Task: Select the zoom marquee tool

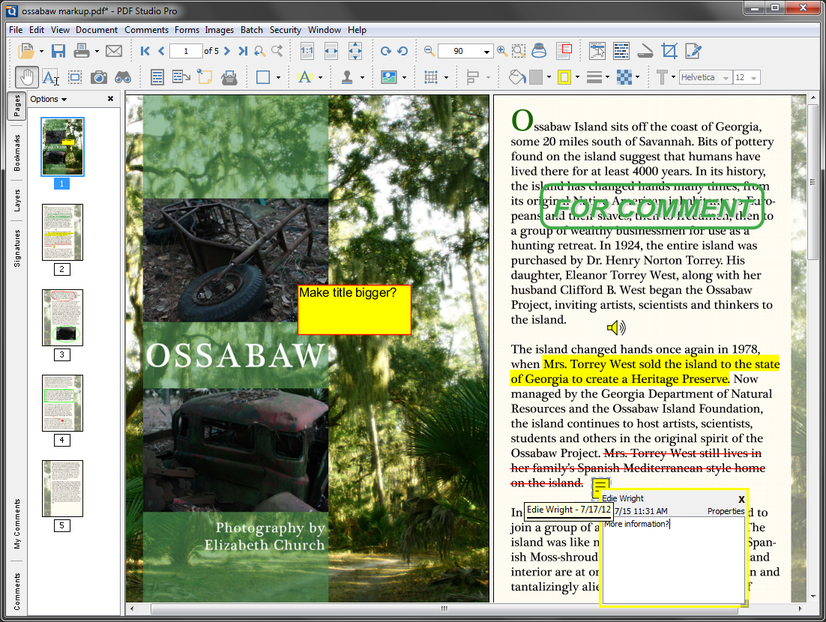Action: (x=518, y=51)
